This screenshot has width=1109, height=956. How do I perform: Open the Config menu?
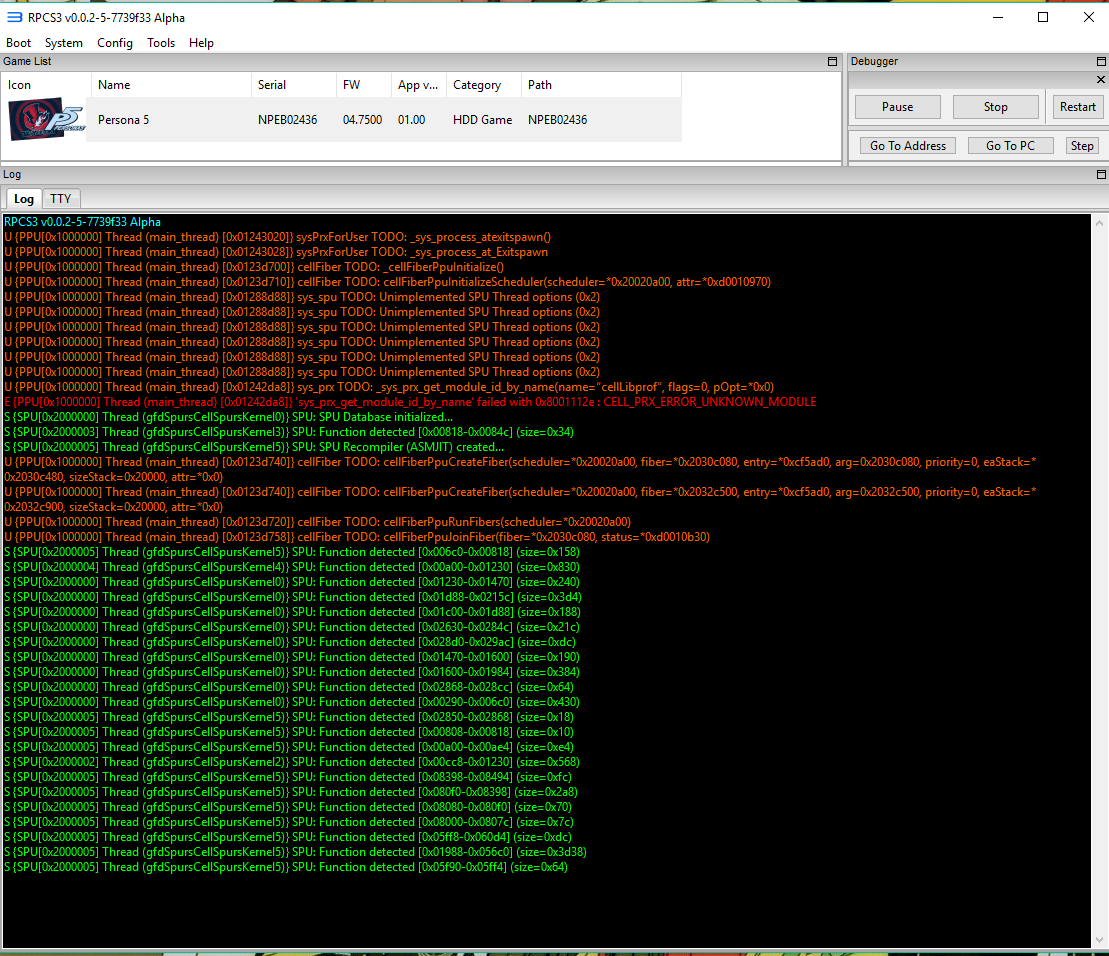pos(115,43)
